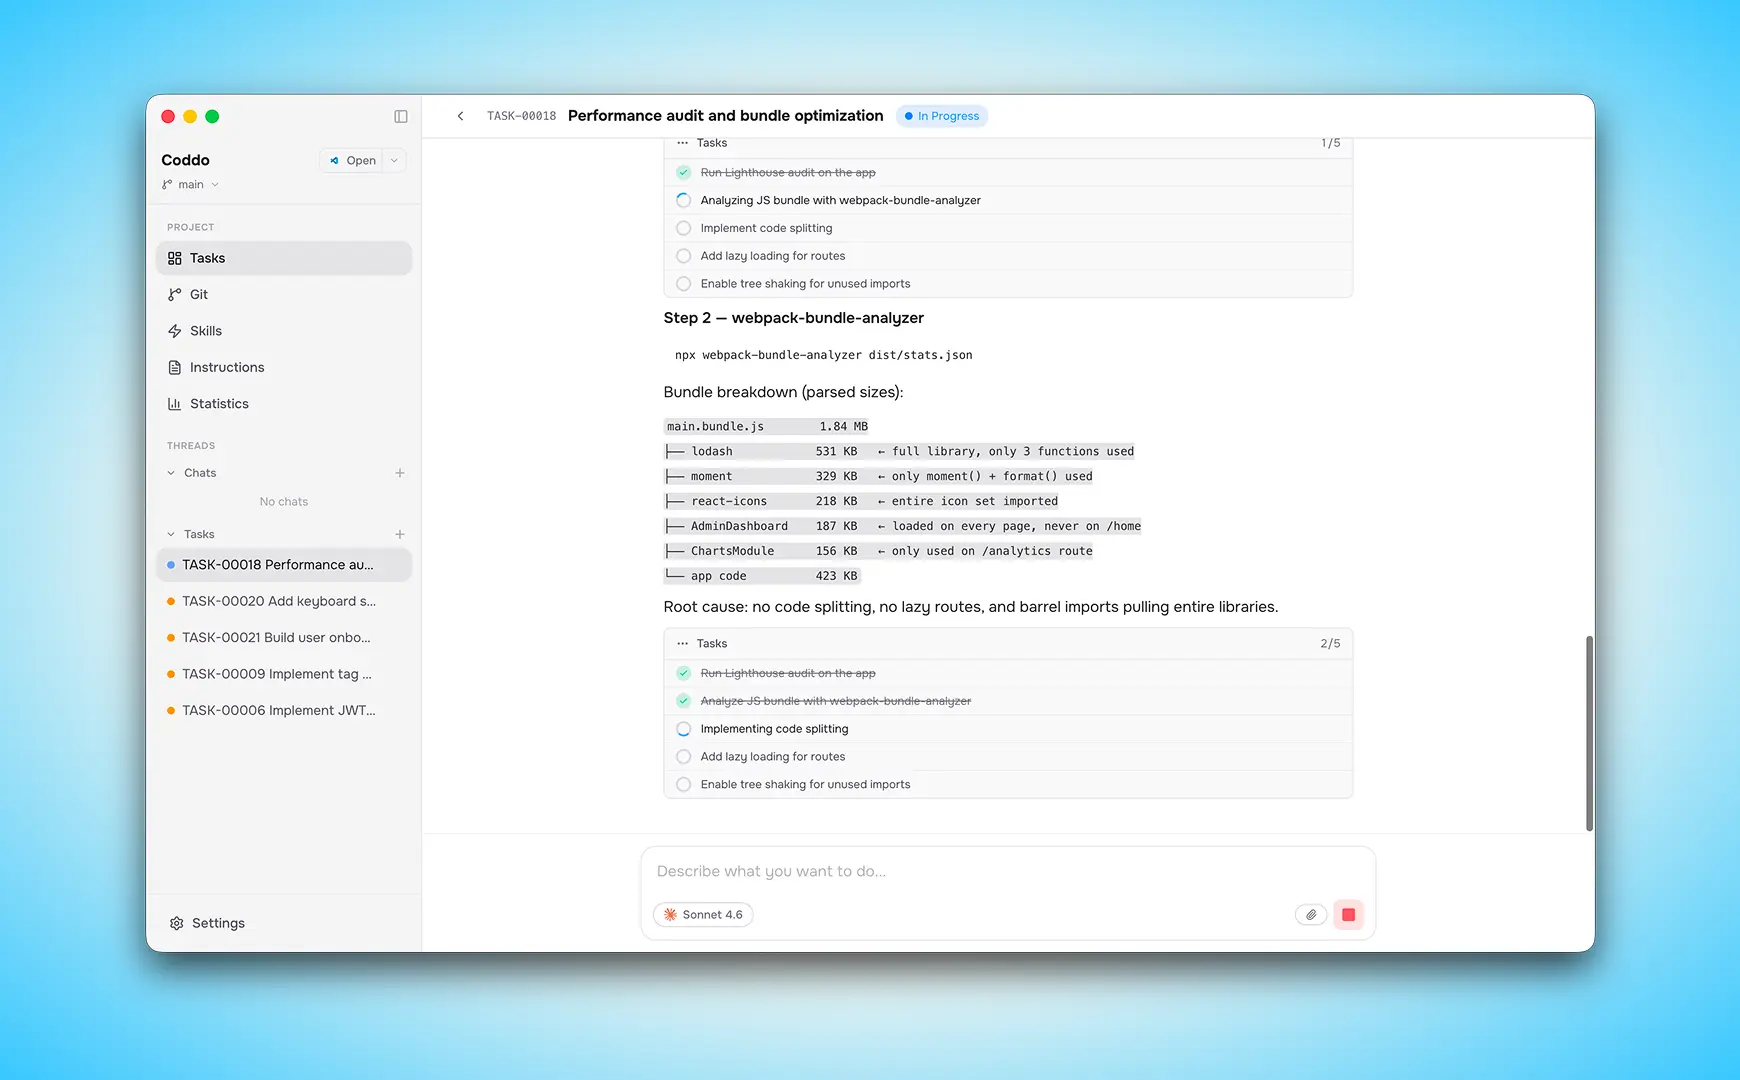Open the Sonnet 4.6 model selector
This screenshot has width=1740, height=1080.
tap(703, 914)
